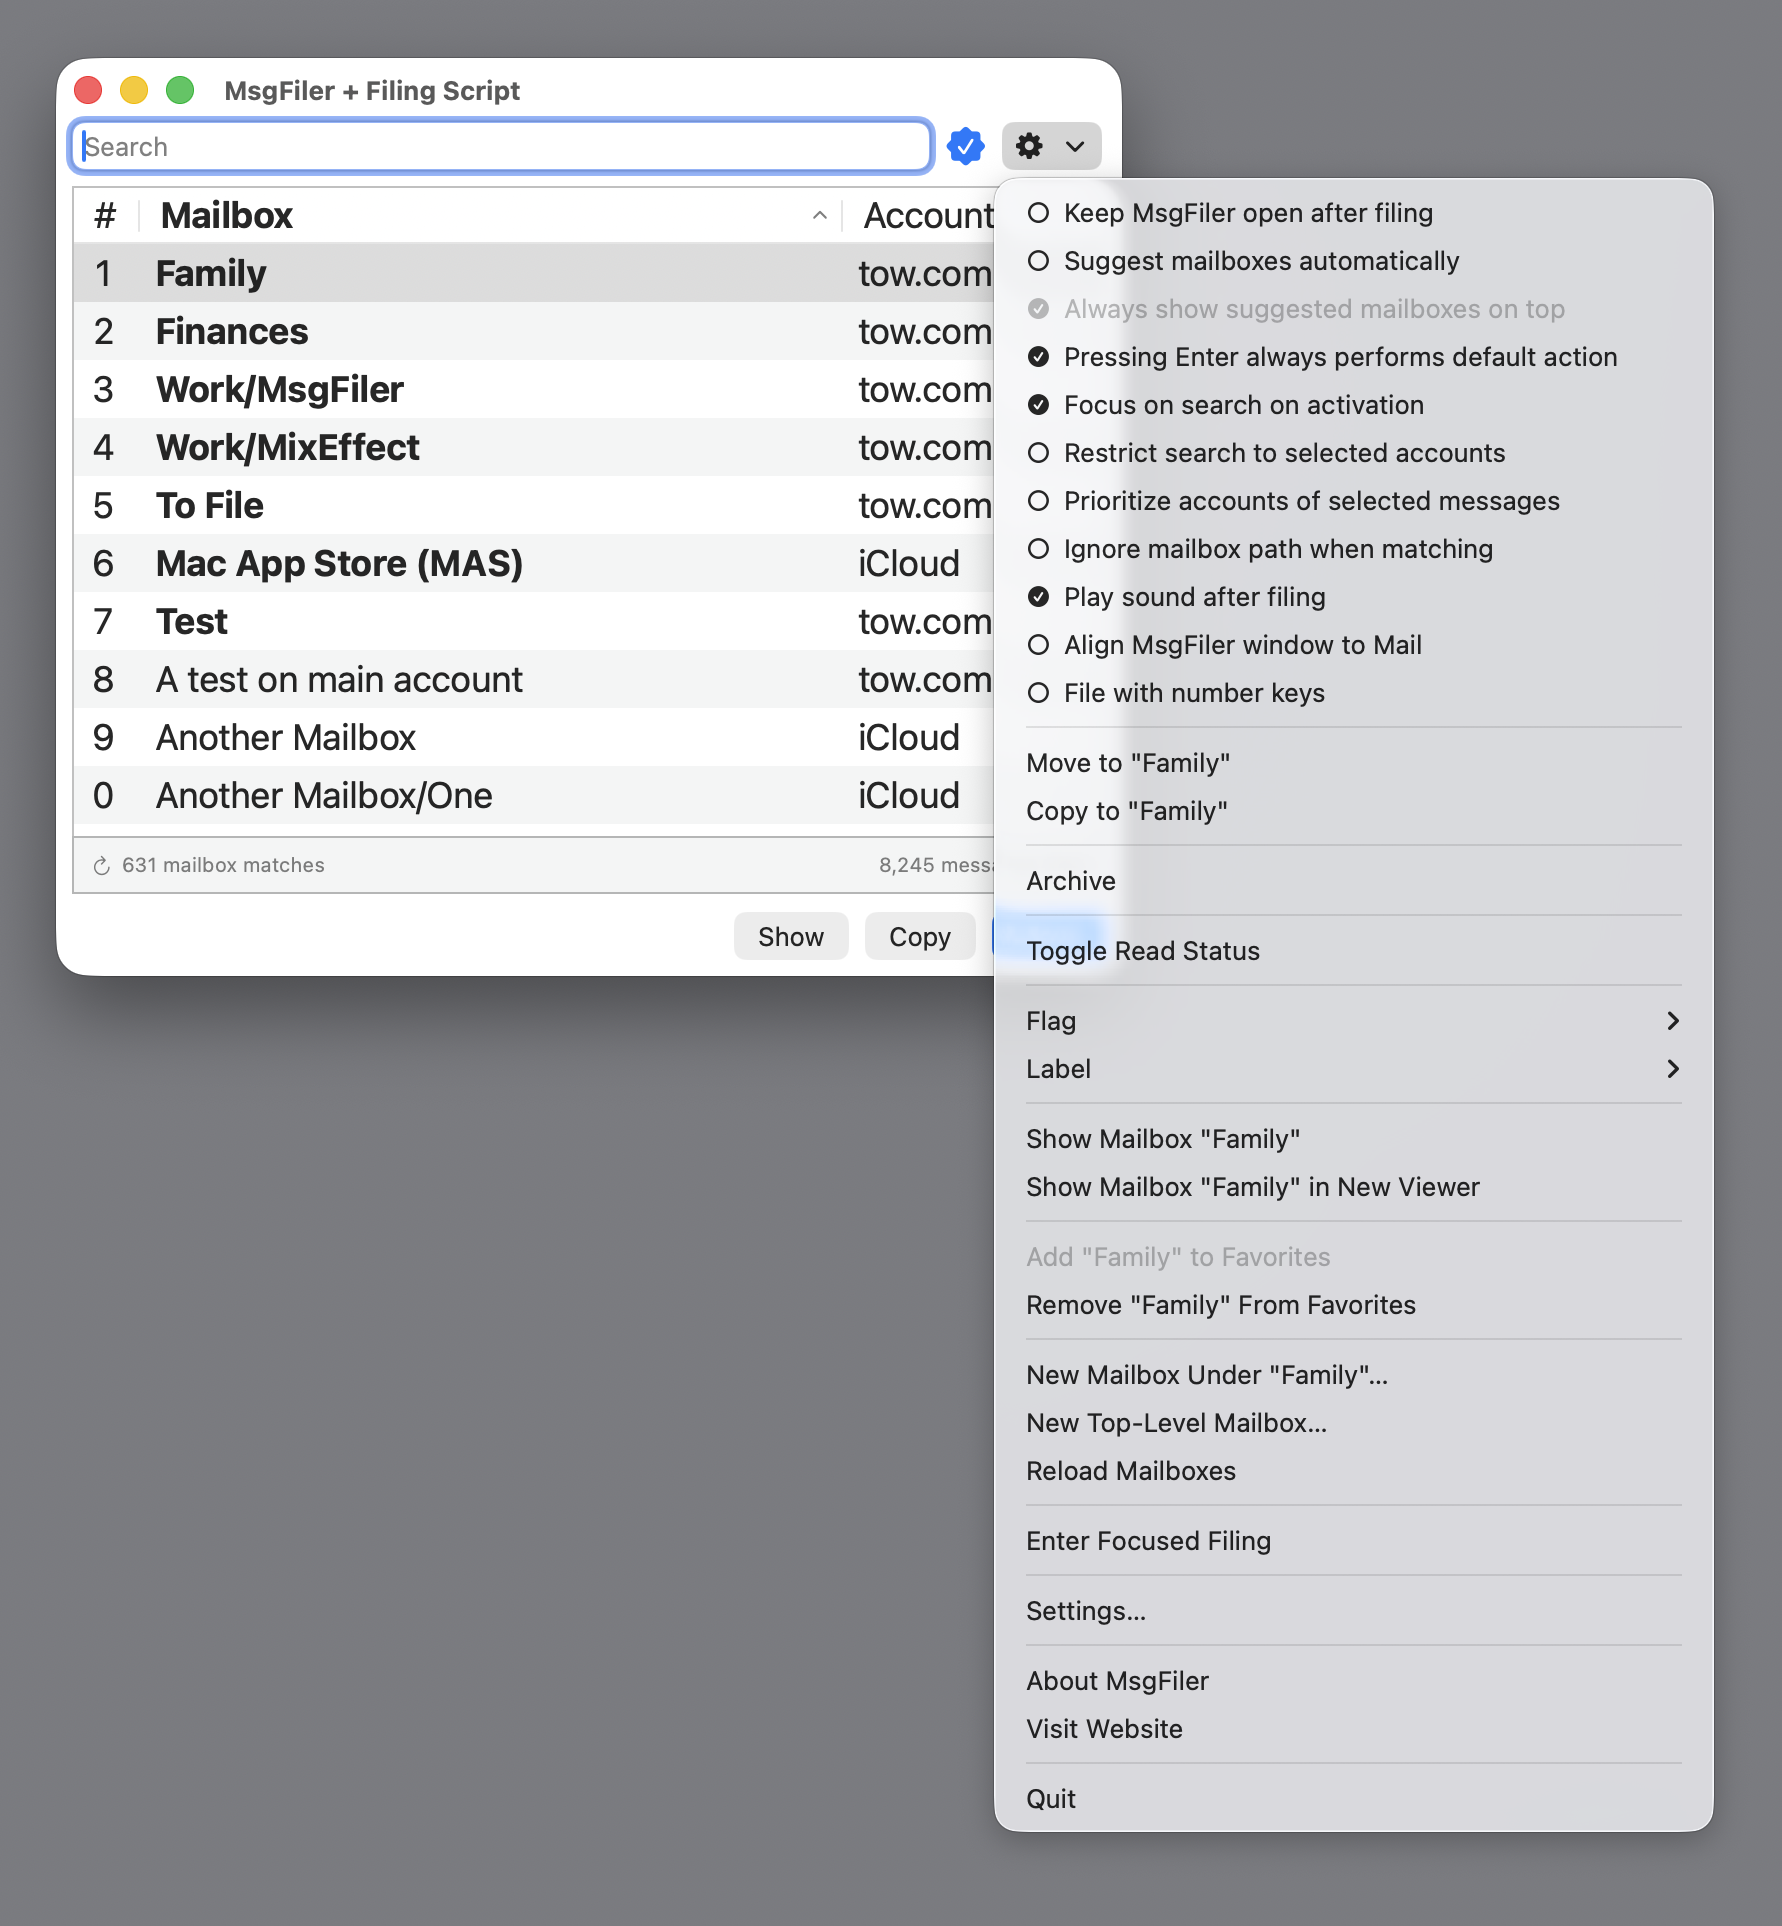
Task: Click into the Search field
Action: (500, 147)
